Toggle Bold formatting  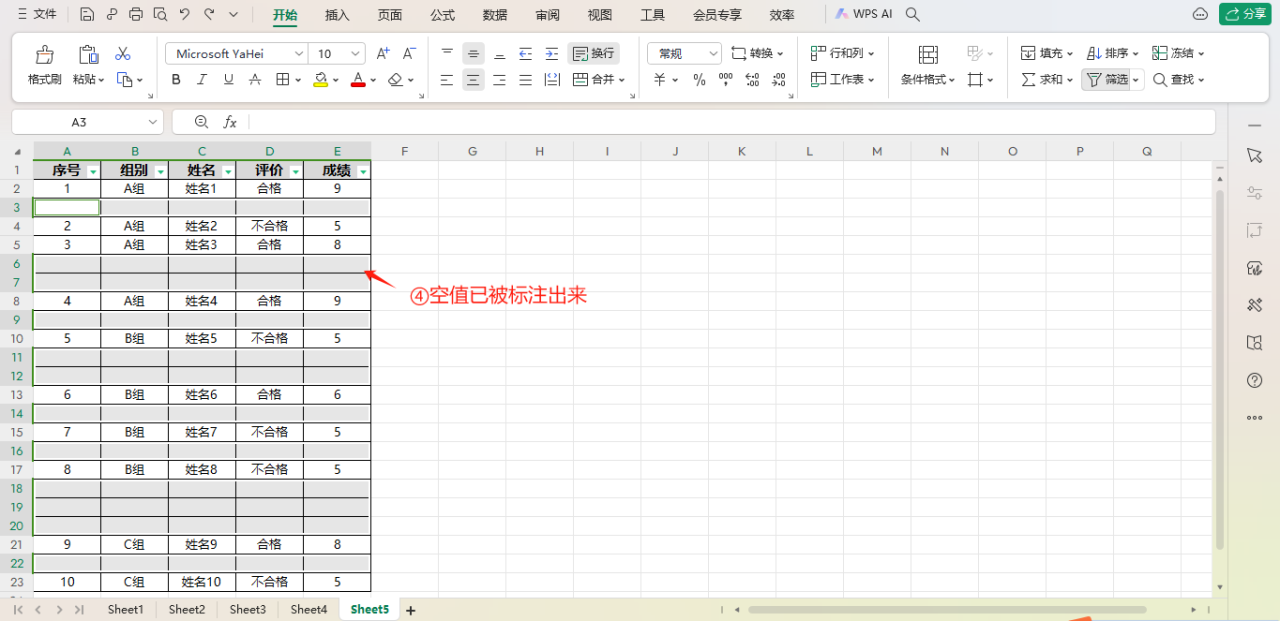tap(177, 80)
